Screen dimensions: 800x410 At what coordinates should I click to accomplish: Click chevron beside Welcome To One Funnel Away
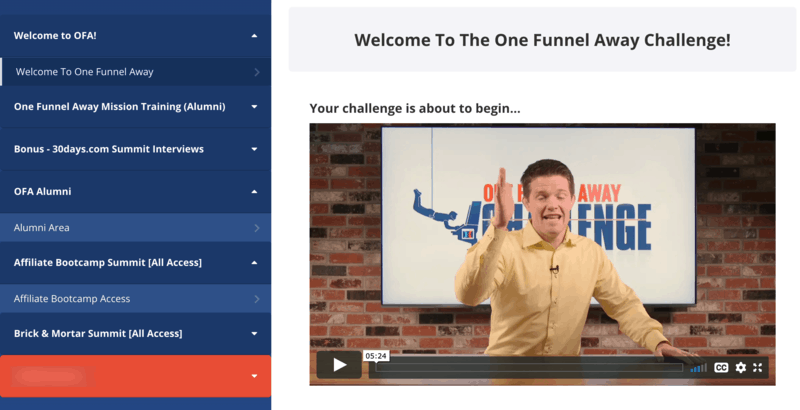click(257, 72)
